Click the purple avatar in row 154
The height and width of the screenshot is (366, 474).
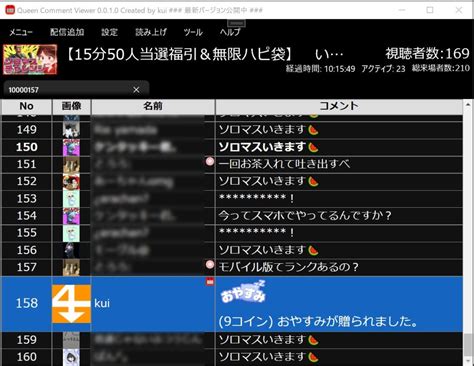coord(71,216)
